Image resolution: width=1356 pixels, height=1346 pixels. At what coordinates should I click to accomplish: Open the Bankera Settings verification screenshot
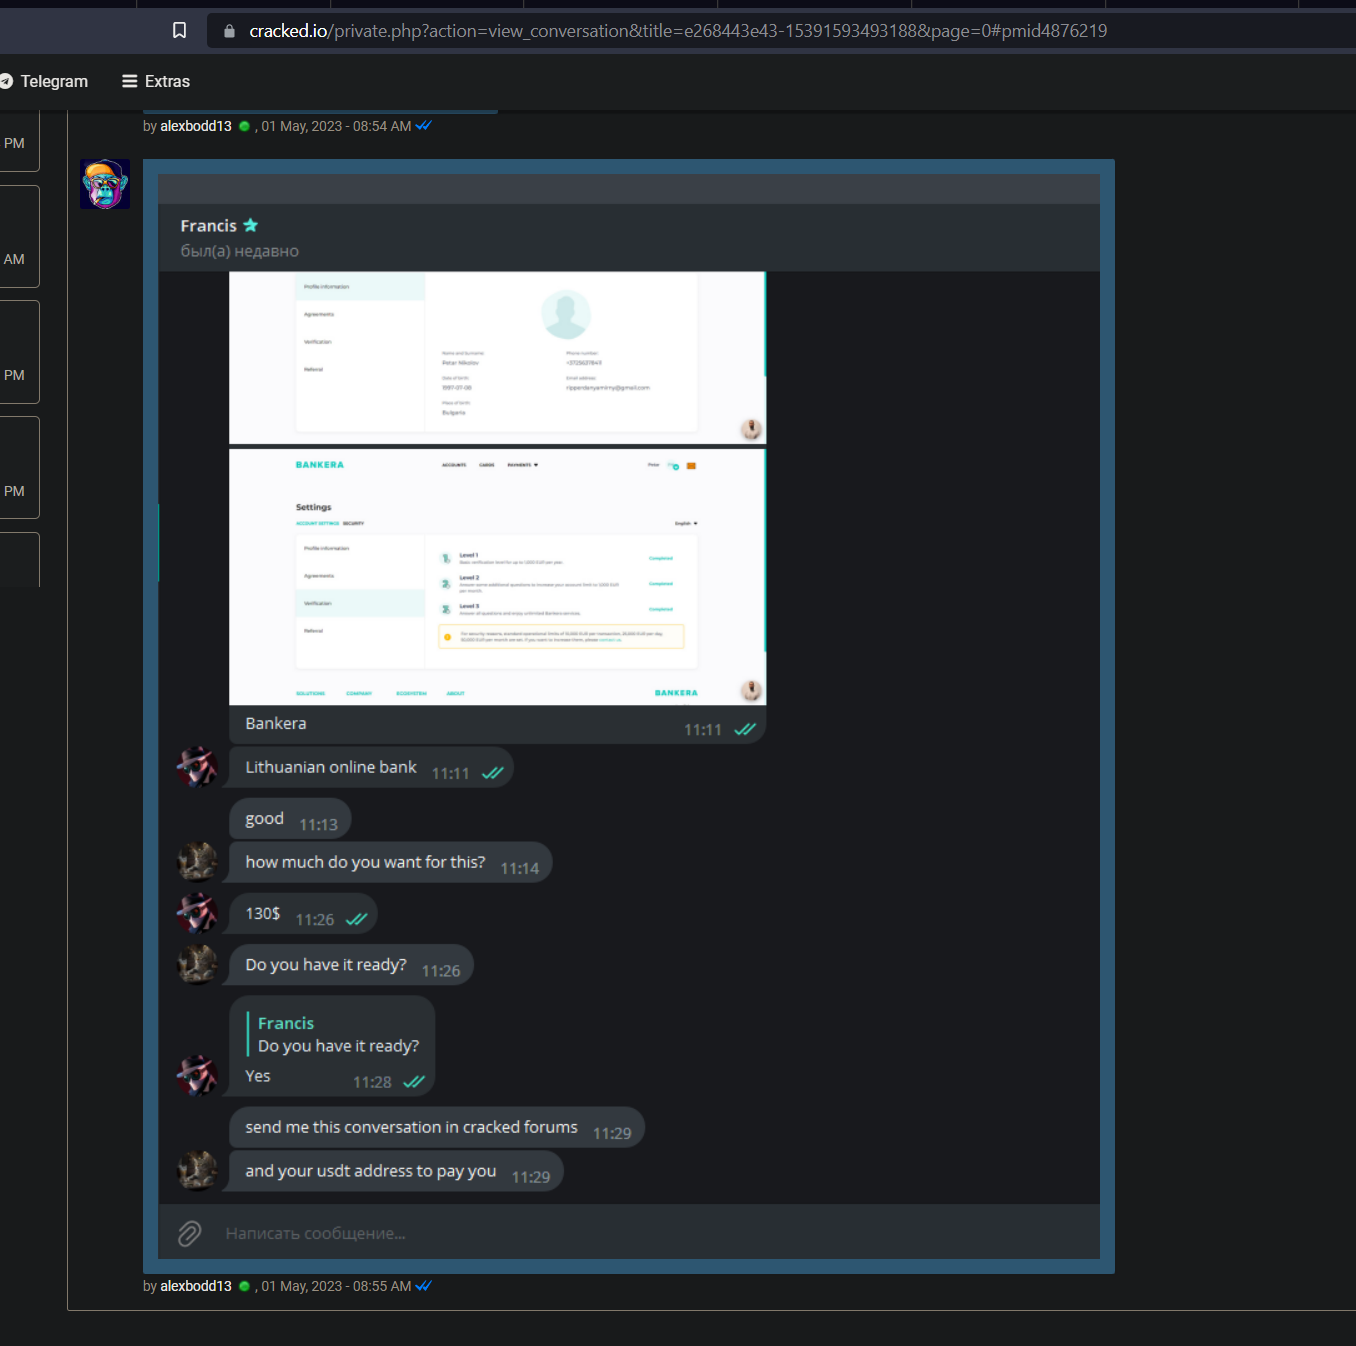pos(497,577)
